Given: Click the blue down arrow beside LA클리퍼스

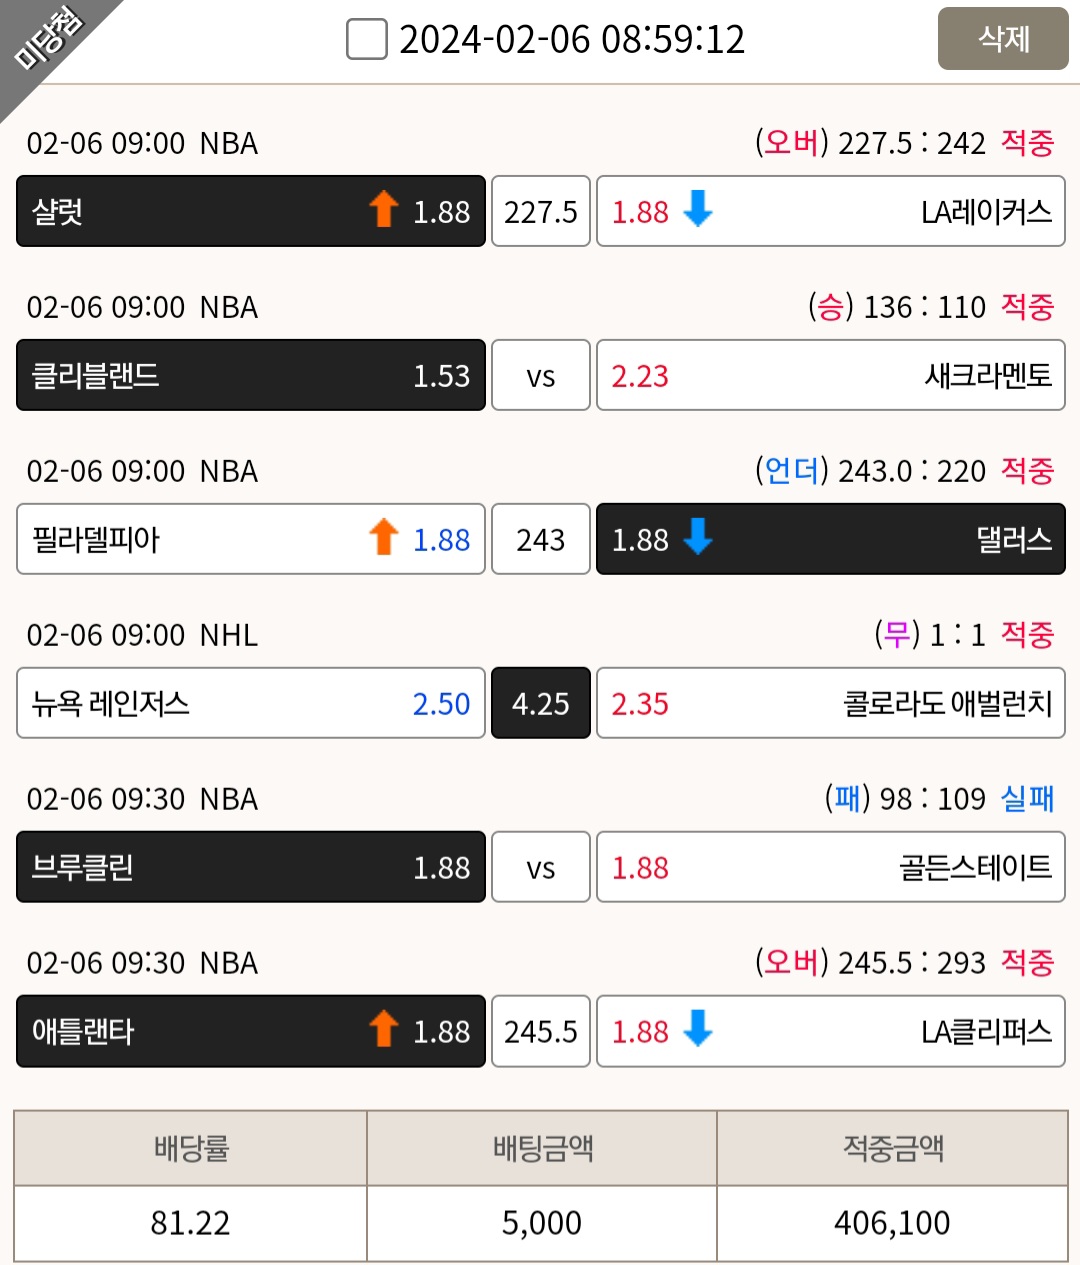Looking at the screenshot, I should coord(697,1030).
